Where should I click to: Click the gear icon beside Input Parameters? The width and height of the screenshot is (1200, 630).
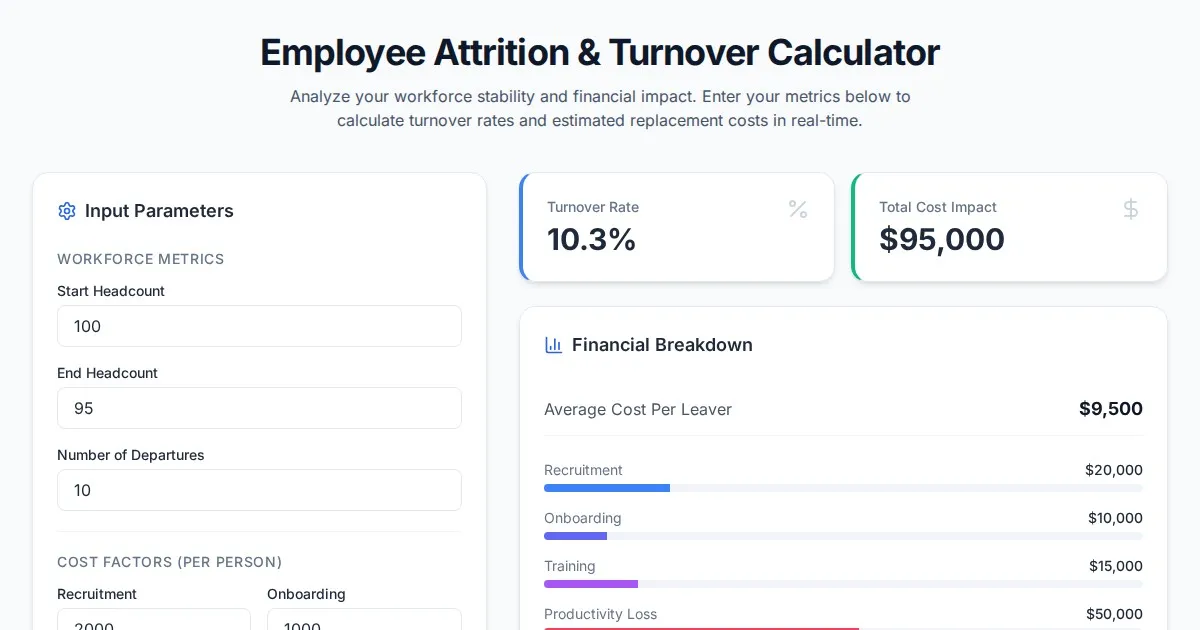point(67,211)
